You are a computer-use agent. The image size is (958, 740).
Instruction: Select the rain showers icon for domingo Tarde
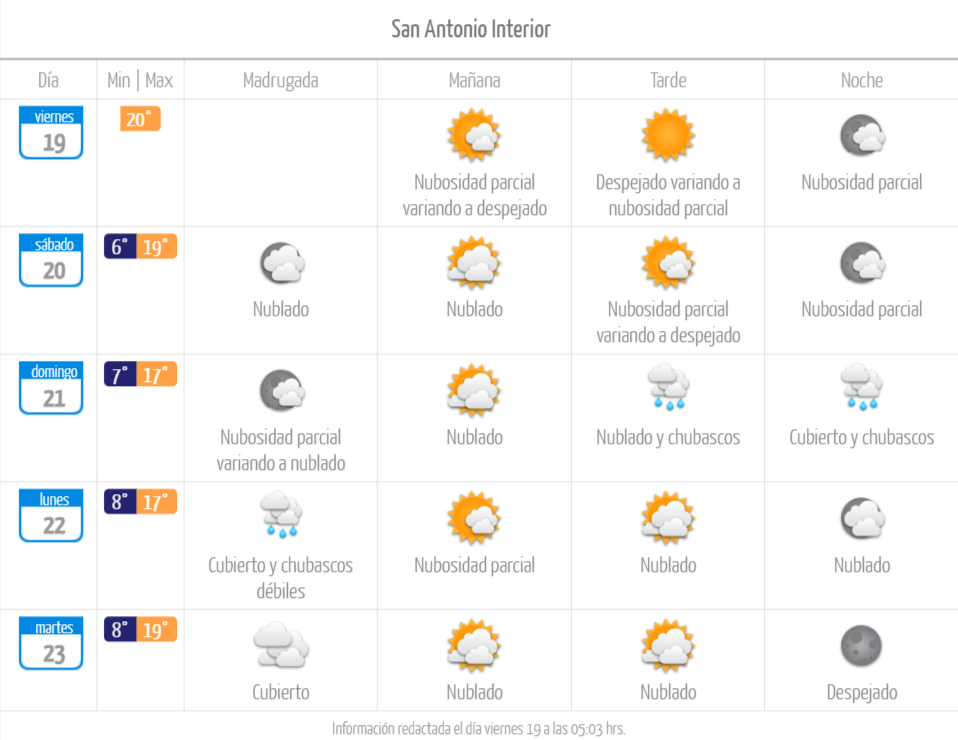[x=668, y=388]
